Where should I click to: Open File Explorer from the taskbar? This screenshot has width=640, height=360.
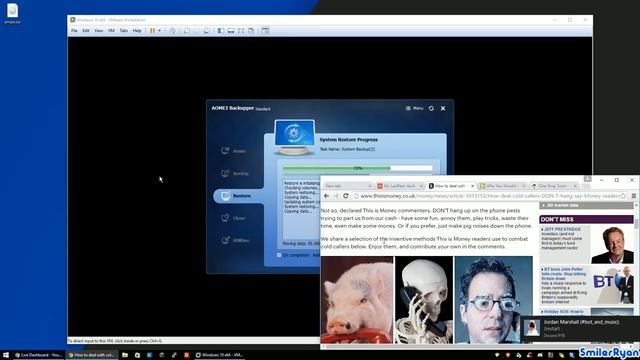tap(125, 355)
